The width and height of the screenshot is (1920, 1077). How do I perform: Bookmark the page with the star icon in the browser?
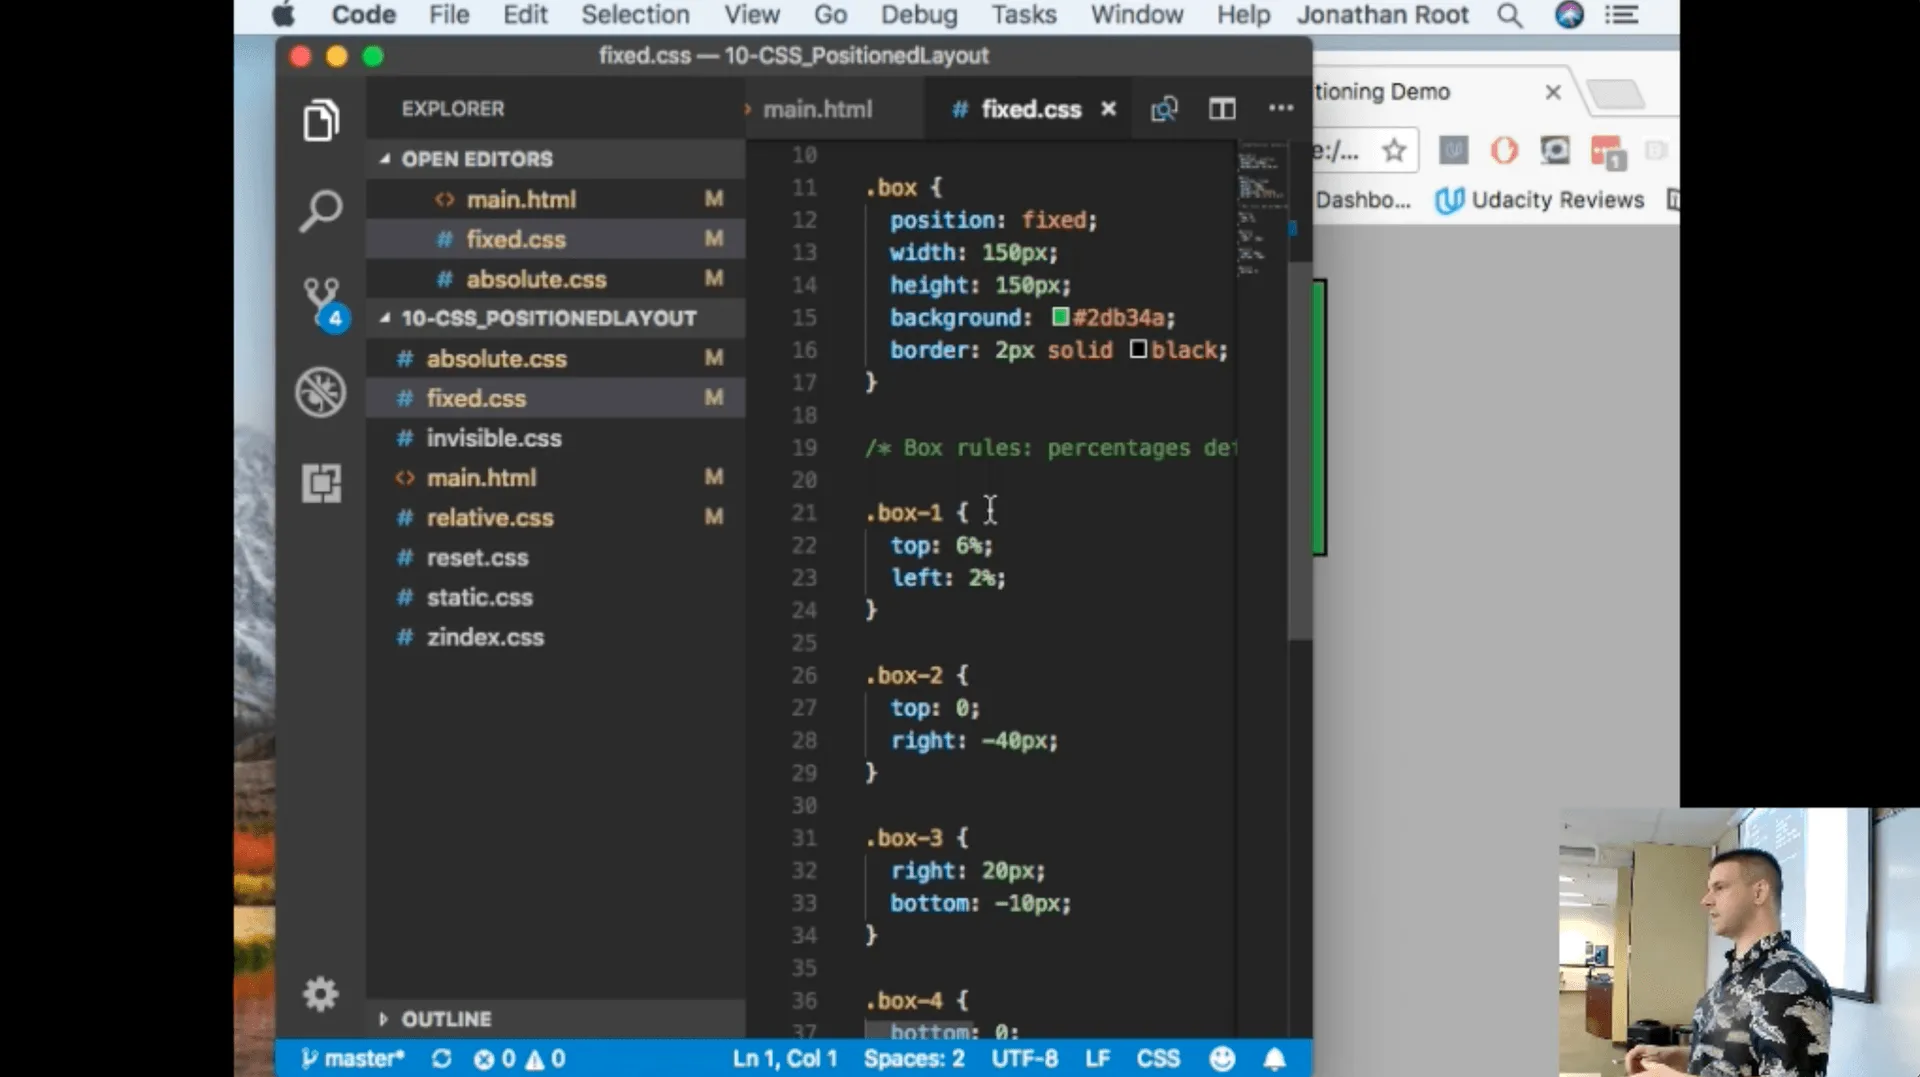[x=1394, y=151]
